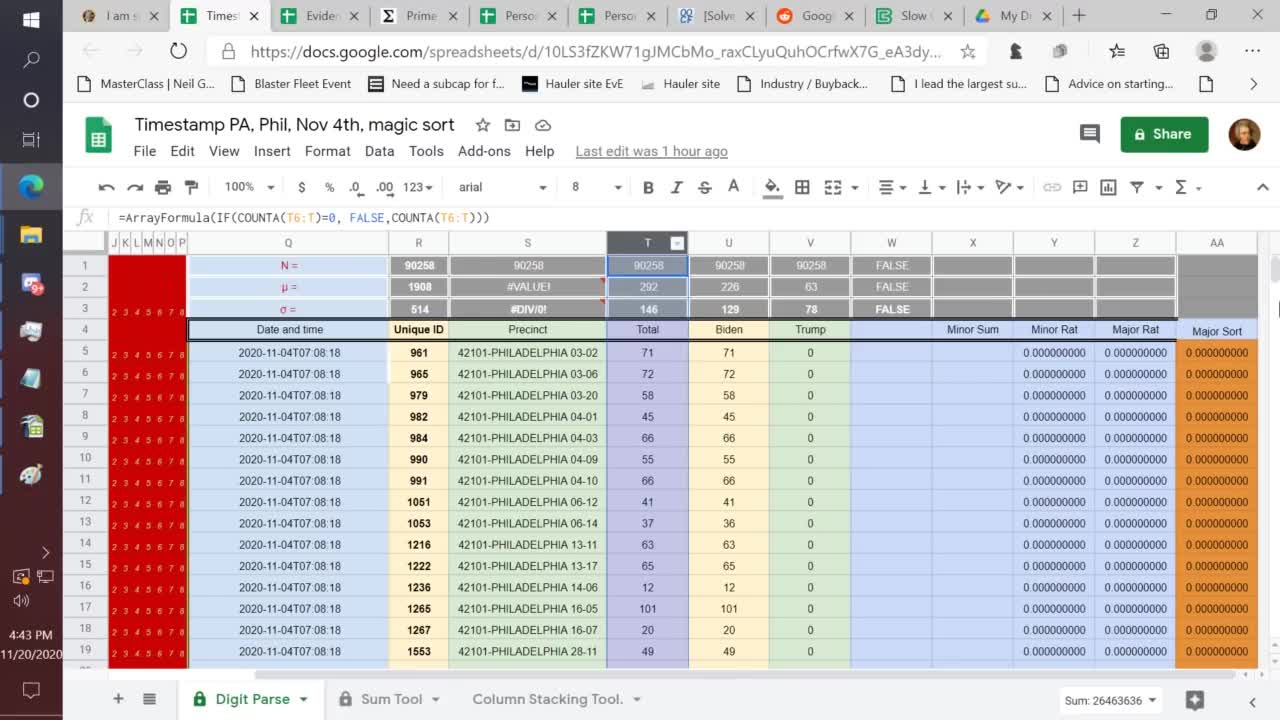Toggle bold formatting

point(648,187)
